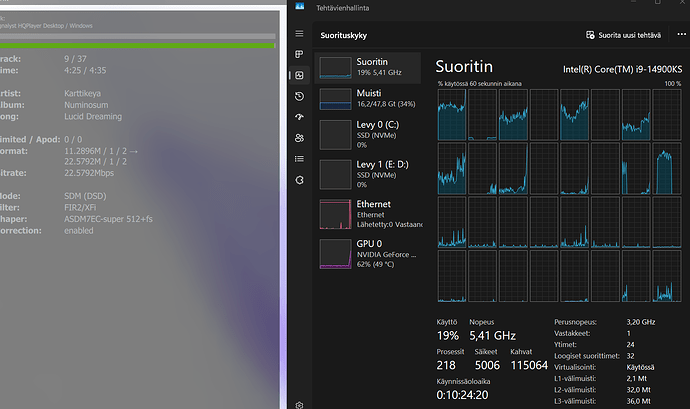This screenshot has width=690, height=409.
Task: Select Levy 1 (E: D:) in the performance list
Action: (x=368, y=174)
